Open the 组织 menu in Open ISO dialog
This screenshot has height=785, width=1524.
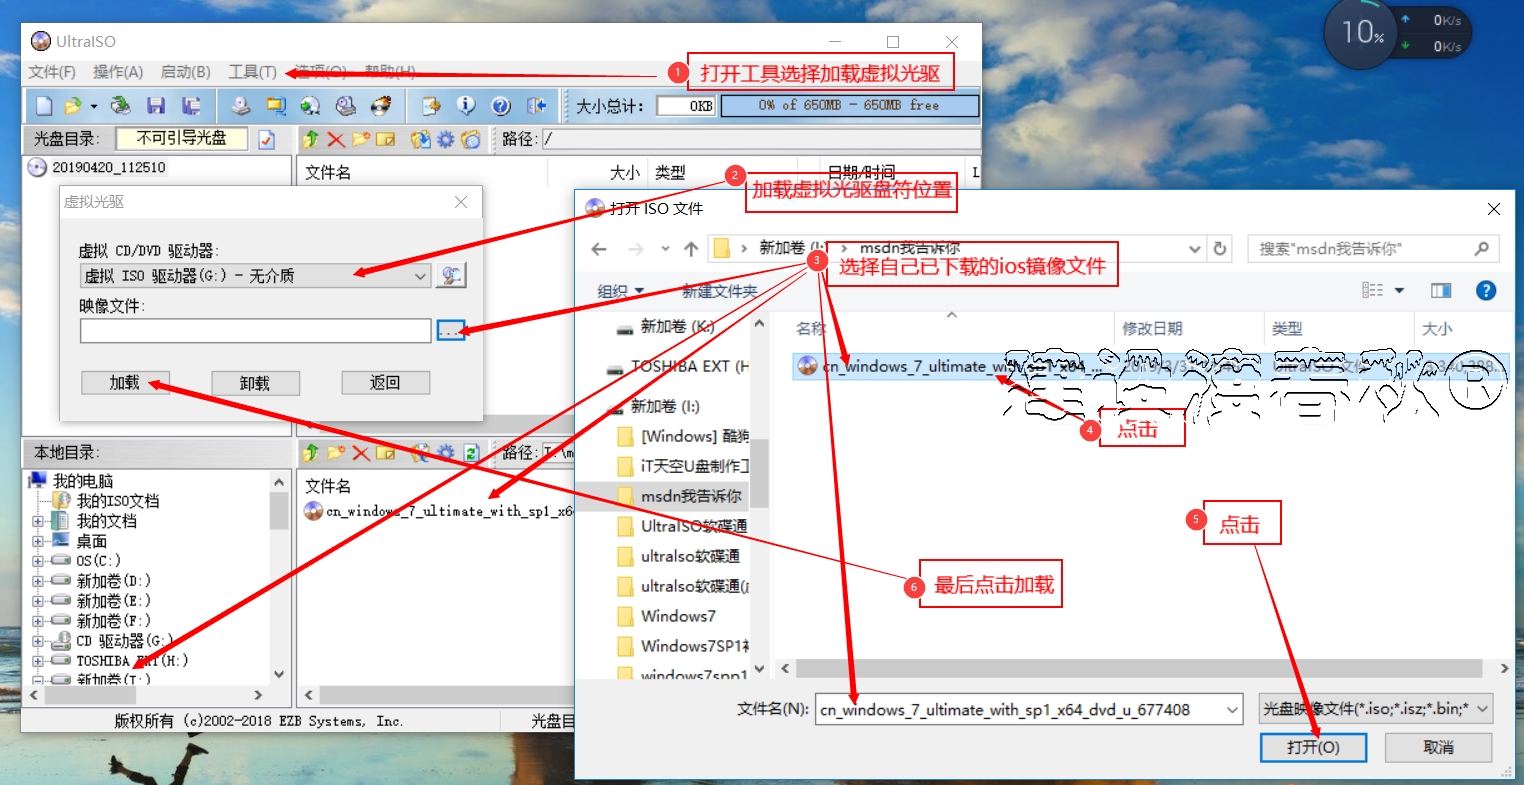(620, 291)
